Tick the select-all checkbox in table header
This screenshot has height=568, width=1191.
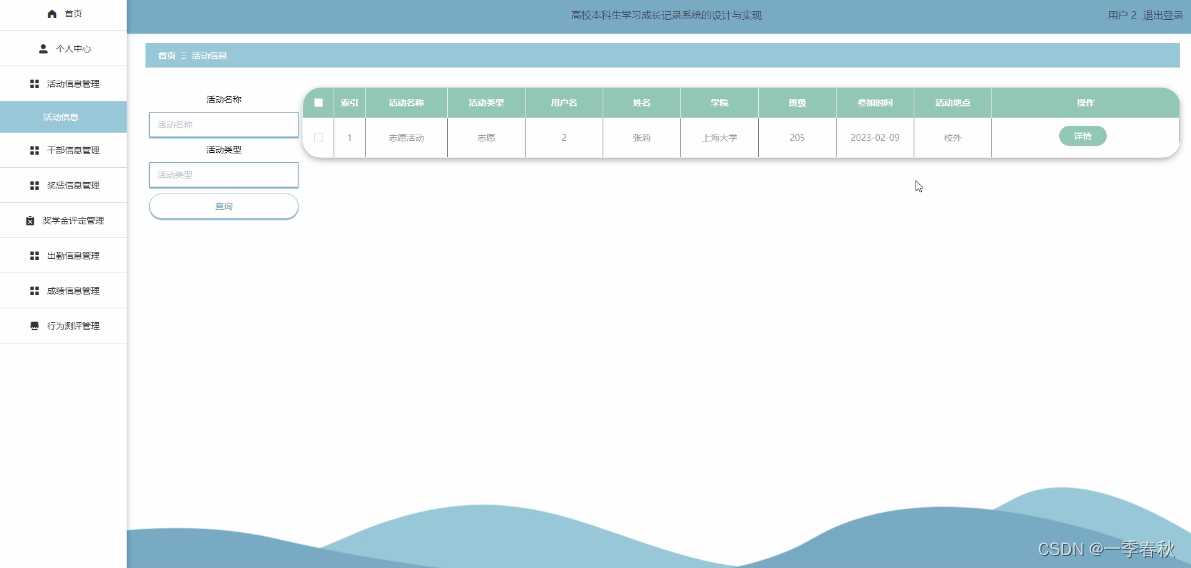[x=318, y=103]
